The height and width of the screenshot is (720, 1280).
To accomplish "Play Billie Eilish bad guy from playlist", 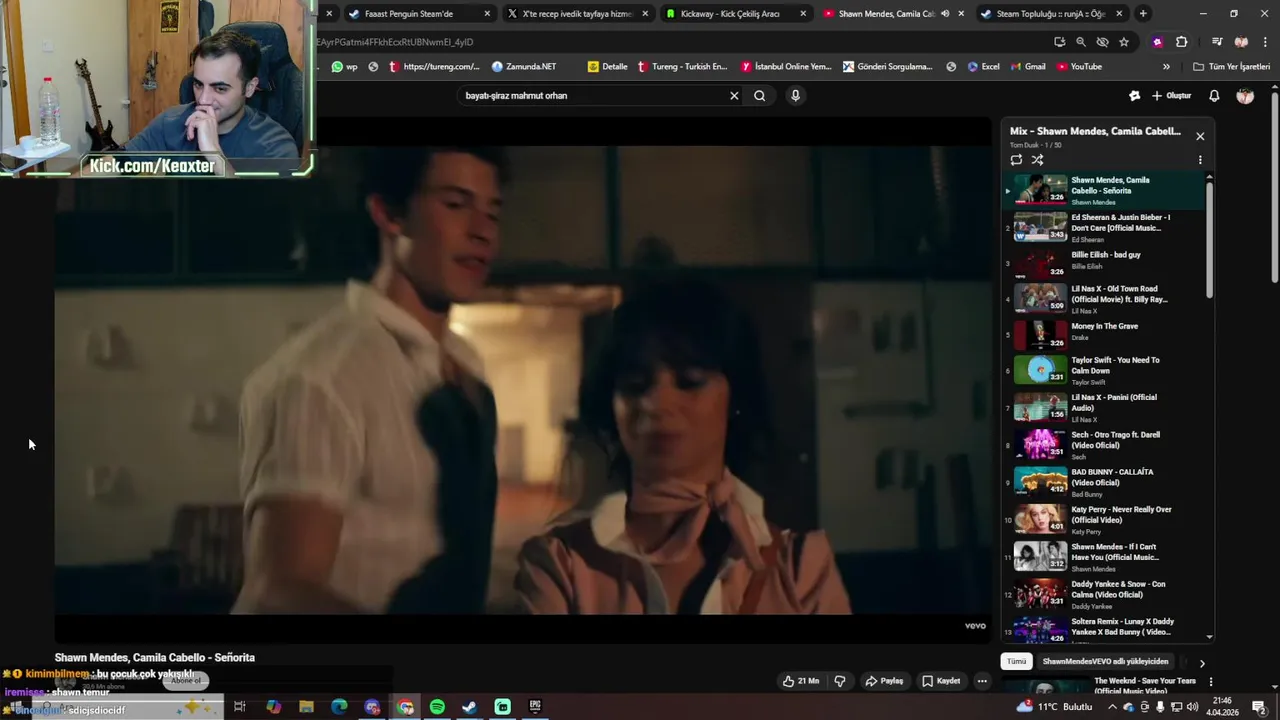I will (x=1105, y=265).
